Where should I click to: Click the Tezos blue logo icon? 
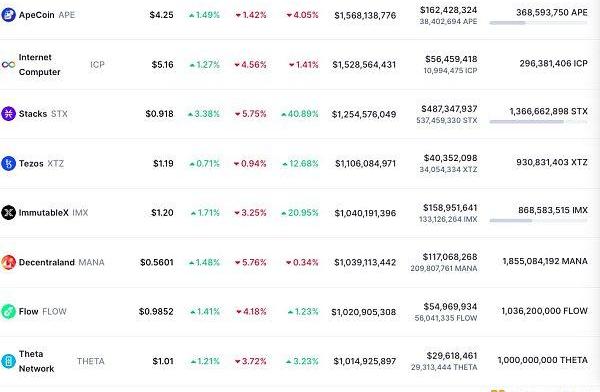point(8,163)
